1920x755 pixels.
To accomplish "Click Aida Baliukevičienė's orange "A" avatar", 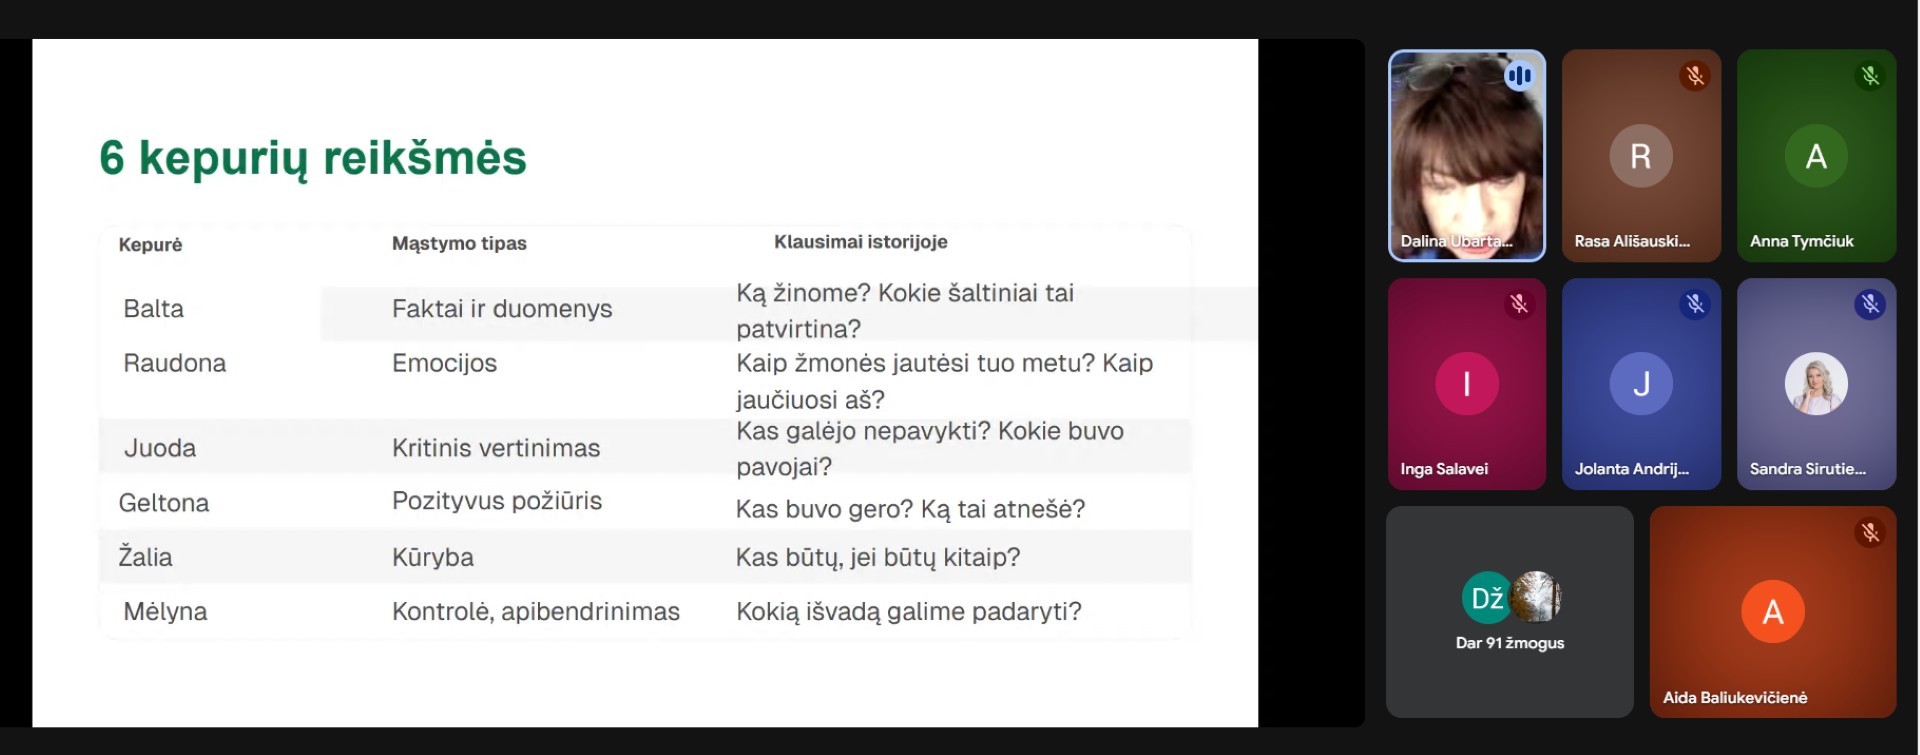I will (1772, 611).
